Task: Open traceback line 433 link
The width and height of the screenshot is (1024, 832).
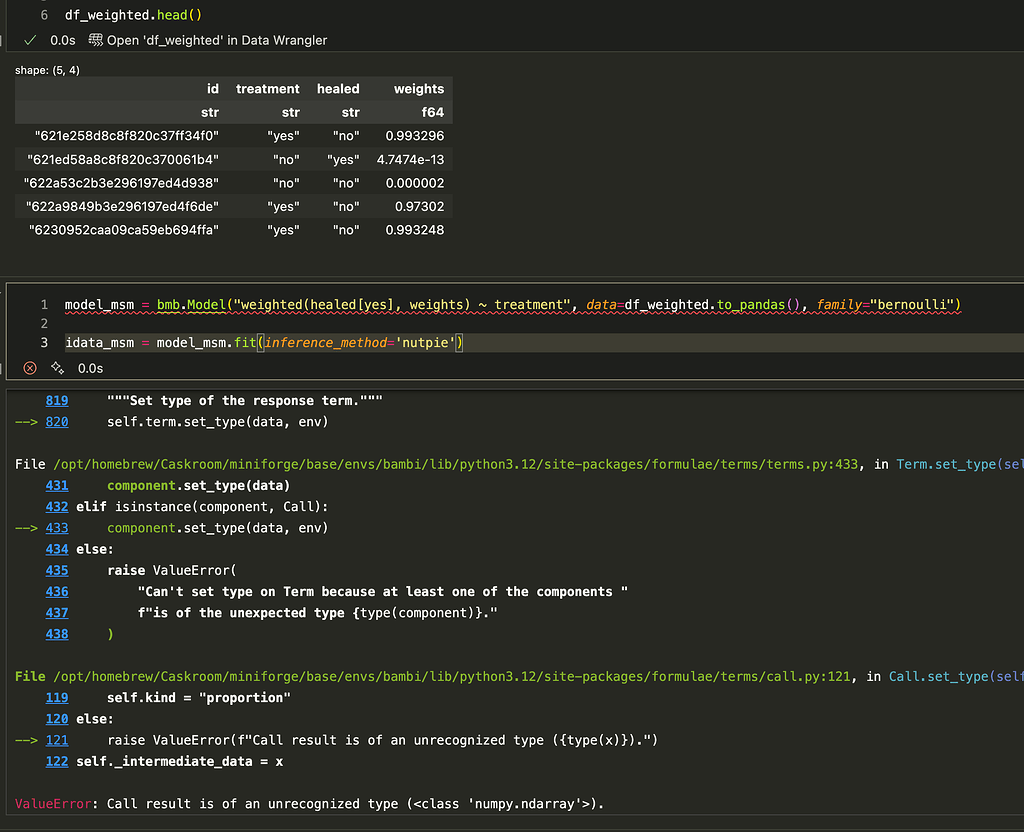Action: click(x=57, y=528)
